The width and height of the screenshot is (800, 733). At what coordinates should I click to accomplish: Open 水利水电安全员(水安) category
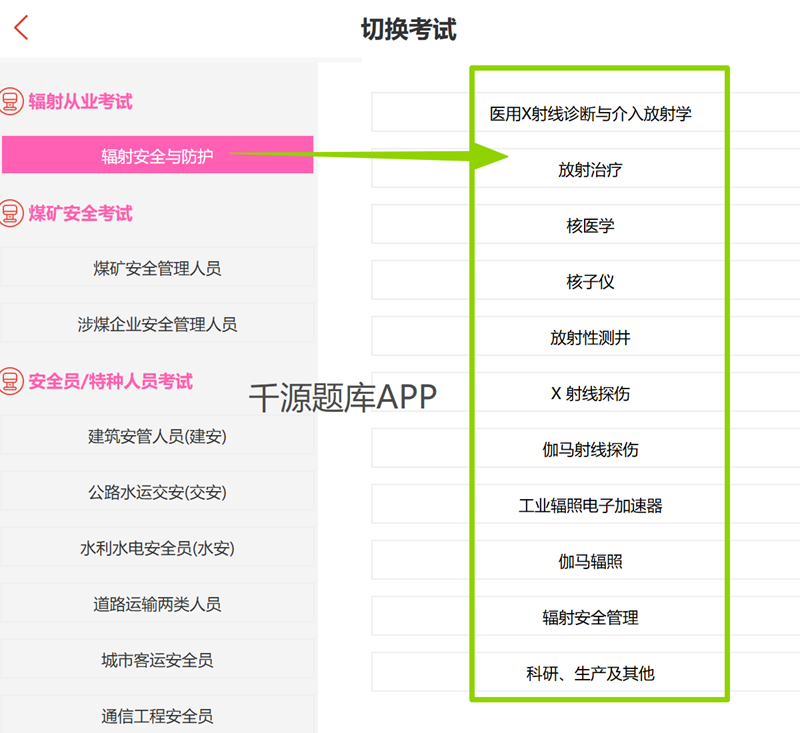point(157,548)
